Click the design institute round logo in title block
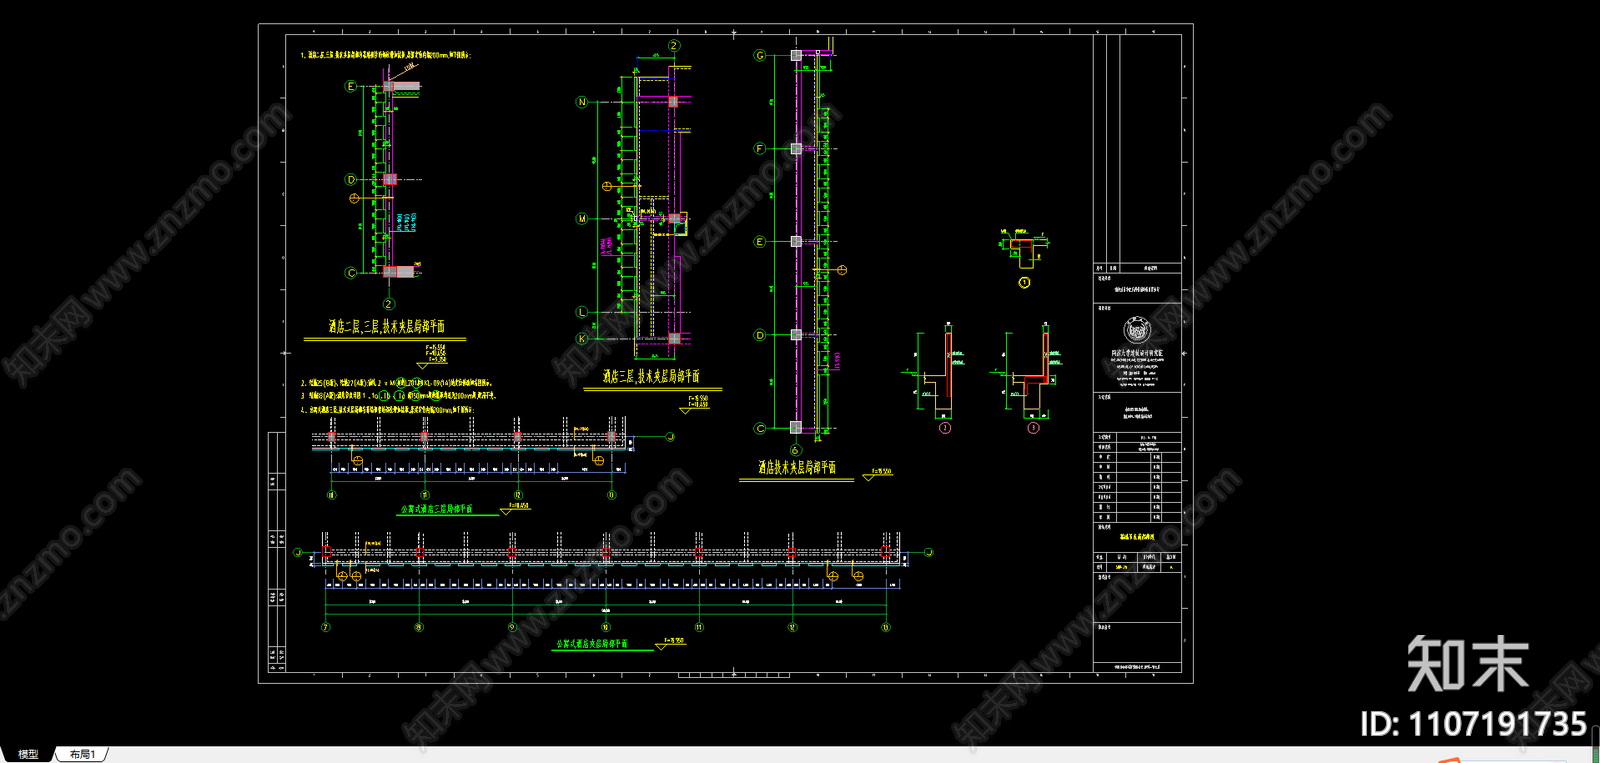 point(1138,329)
